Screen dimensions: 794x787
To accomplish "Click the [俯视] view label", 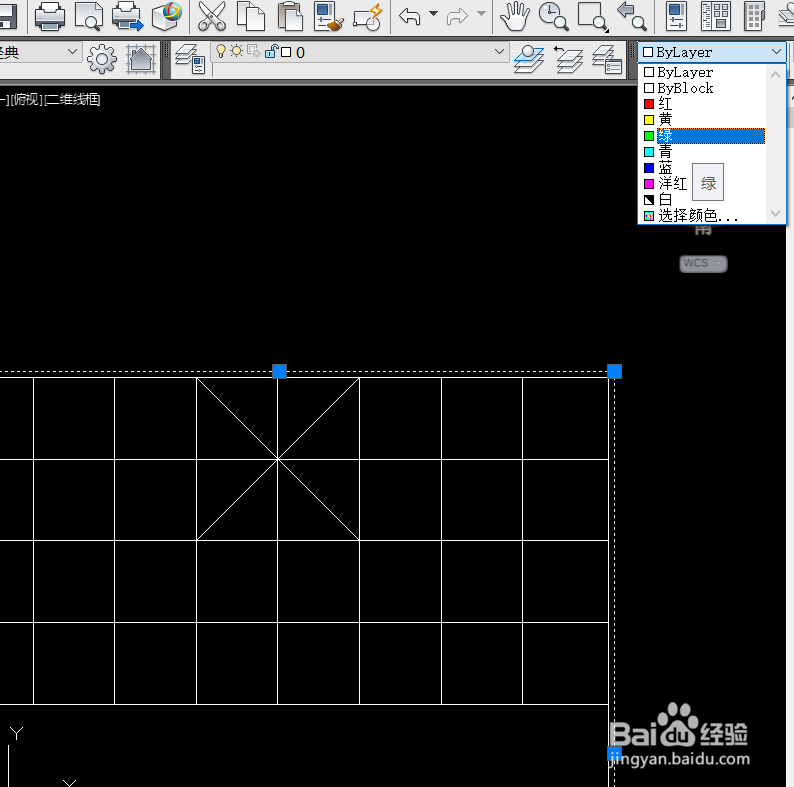I will [x=27, y=99].
